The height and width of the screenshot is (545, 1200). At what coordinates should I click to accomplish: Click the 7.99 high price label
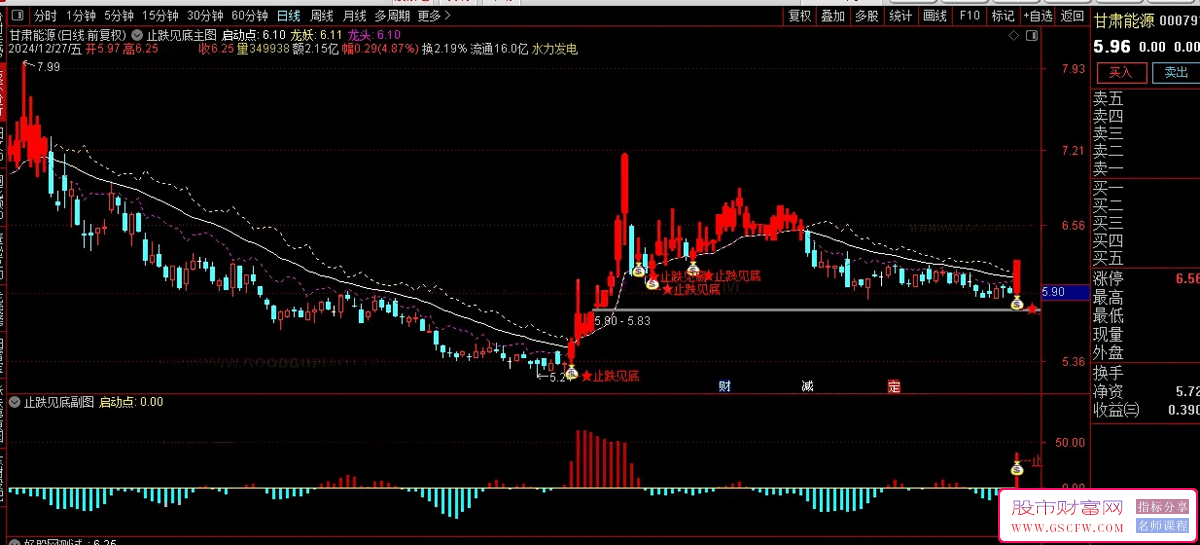point(46,66)
